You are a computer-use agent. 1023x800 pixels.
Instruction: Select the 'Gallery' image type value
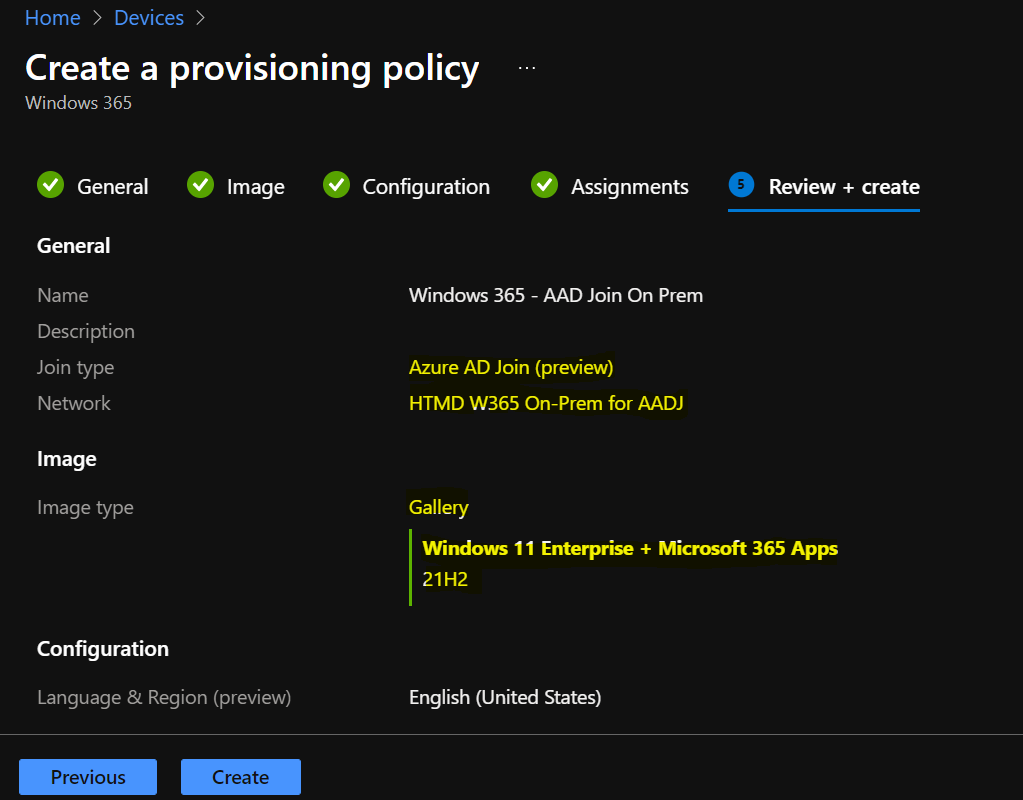pos(438,507)
